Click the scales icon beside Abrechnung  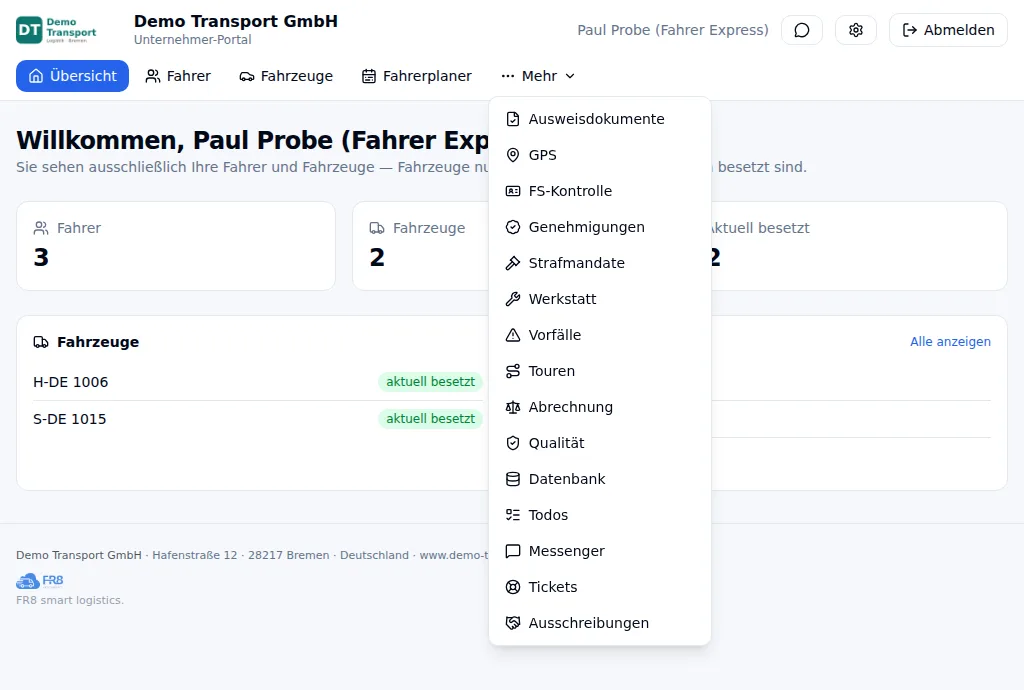513,407
